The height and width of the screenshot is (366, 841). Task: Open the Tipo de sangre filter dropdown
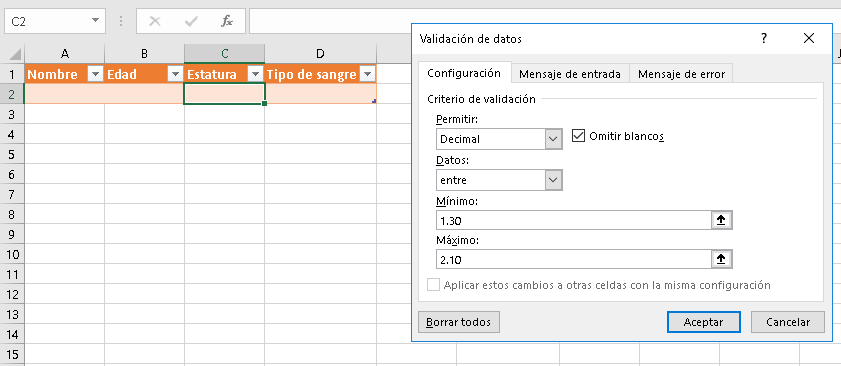pyautogui.click(x=367, y=75)
